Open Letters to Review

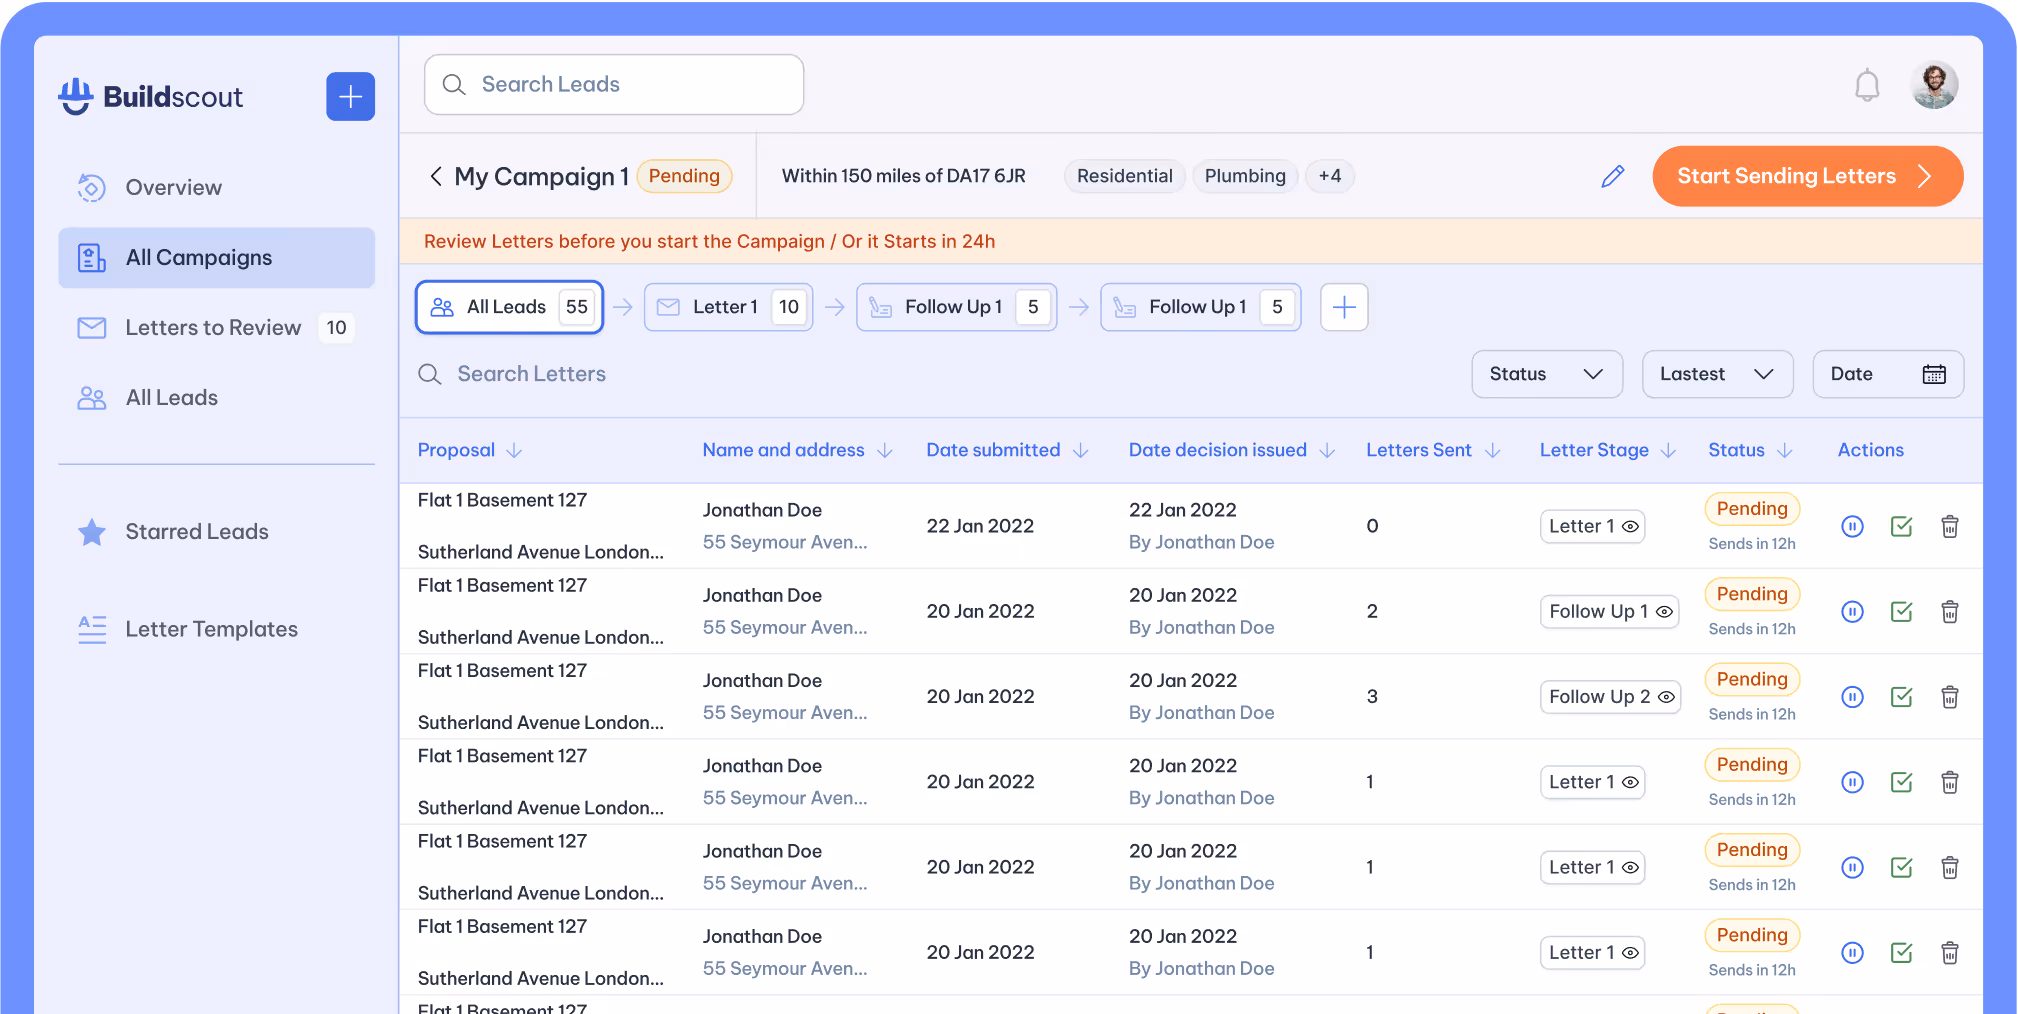click(211, 327)
